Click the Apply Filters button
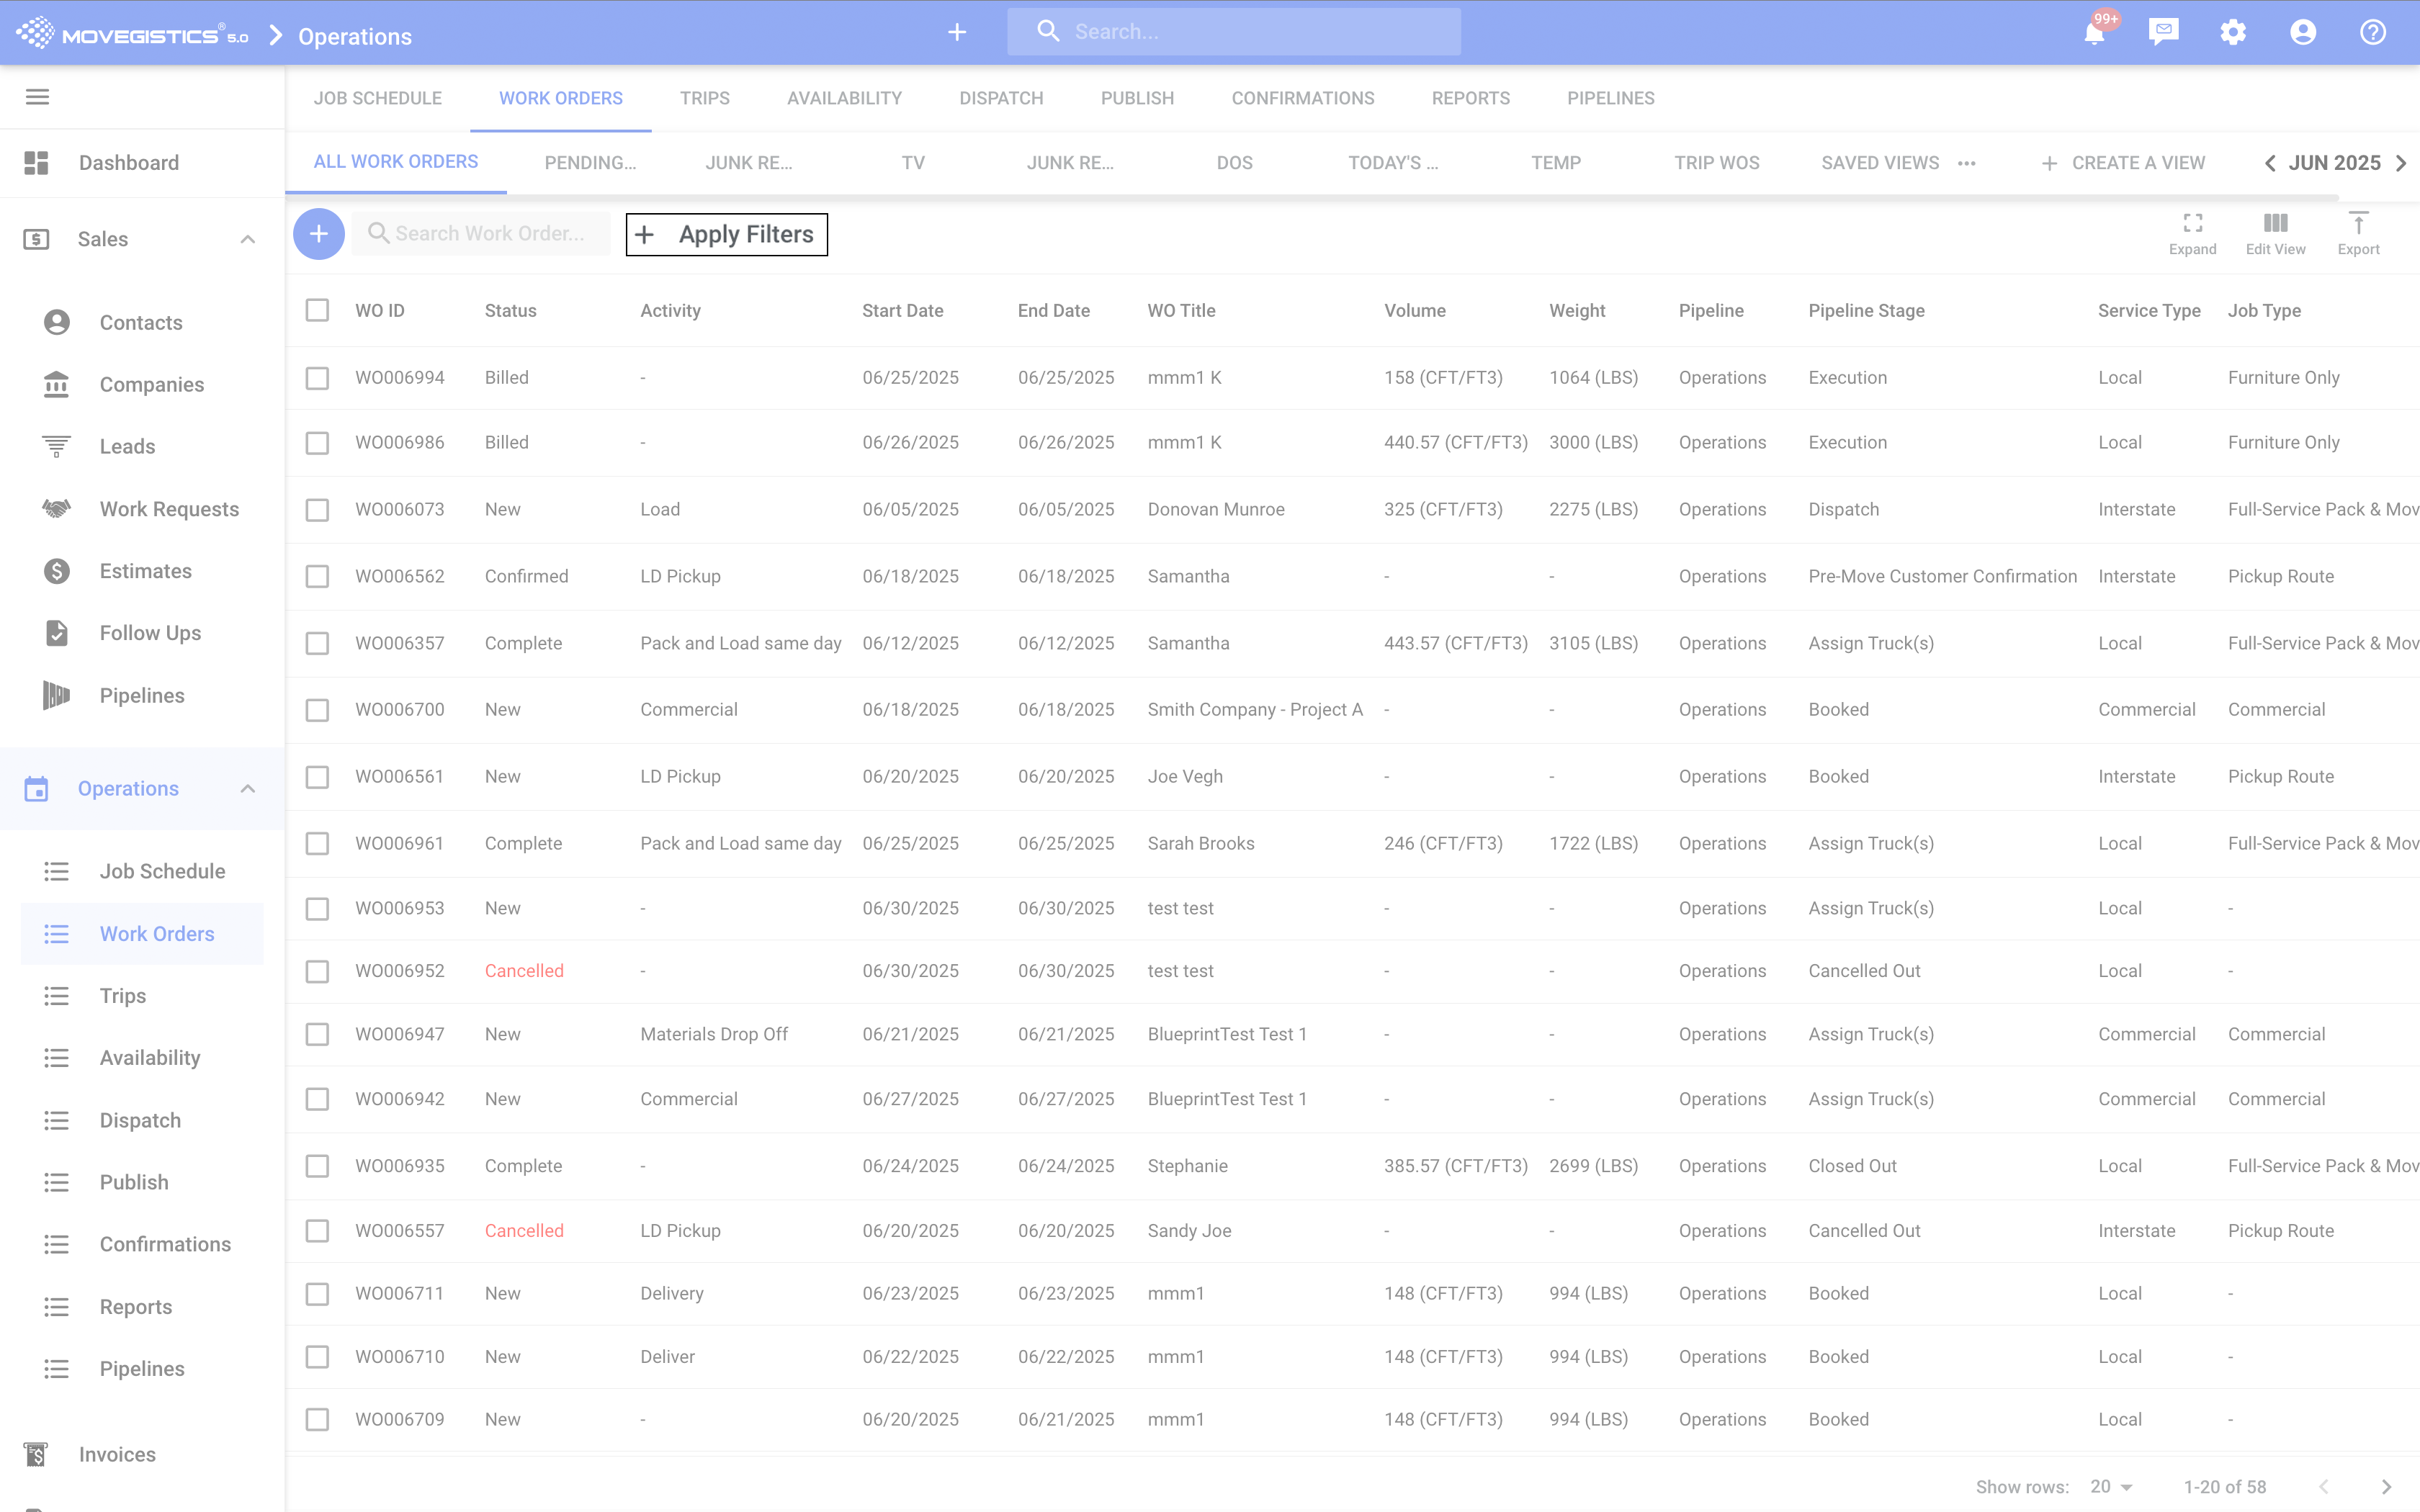This screenshot has width=2420, height=1512. tap(727, 234)
